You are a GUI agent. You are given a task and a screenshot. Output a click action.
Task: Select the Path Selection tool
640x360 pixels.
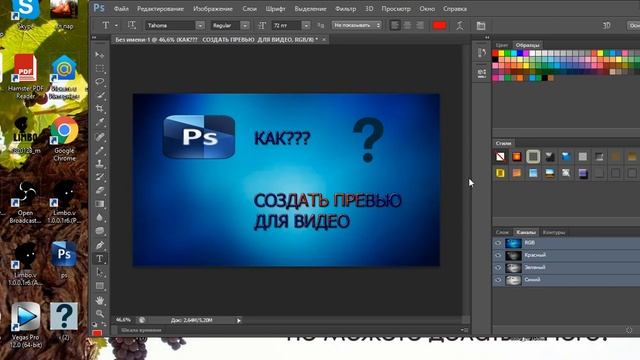click(x=100, y=272)
